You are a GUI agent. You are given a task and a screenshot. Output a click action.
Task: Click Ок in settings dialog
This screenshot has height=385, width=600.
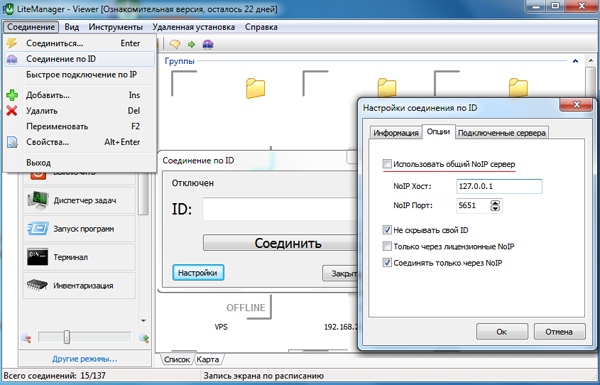(502, 332)
